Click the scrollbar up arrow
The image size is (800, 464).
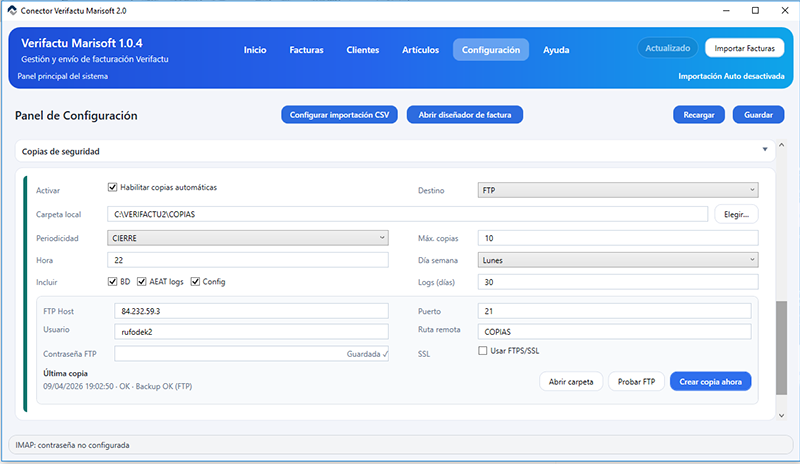(781, 145)
